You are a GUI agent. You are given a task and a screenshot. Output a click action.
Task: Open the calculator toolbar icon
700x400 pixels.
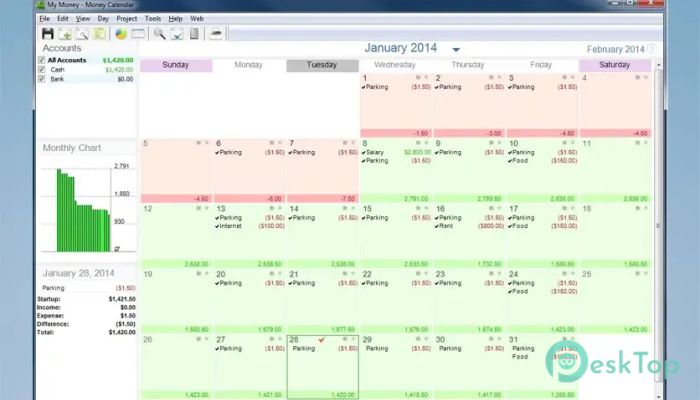pyautogui.click(x=194, y=33)
